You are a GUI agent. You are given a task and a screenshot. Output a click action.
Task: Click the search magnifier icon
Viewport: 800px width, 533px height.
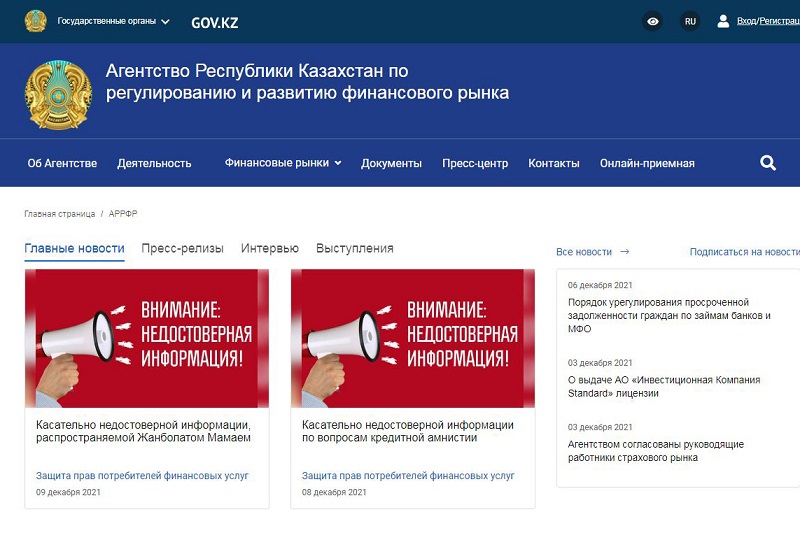pos(768,163)
